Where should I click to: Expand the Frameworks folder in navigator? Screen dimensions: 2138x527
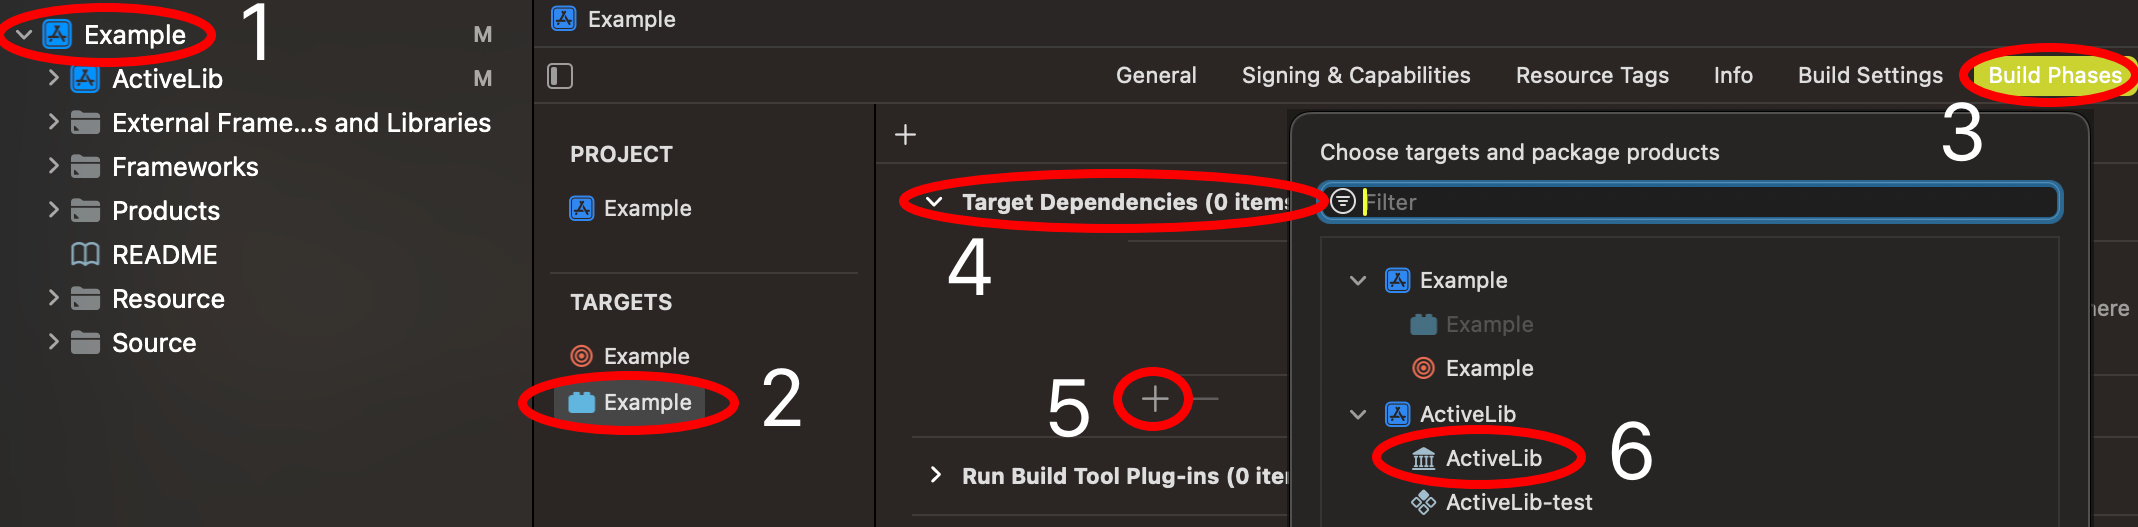coord(54,166)
